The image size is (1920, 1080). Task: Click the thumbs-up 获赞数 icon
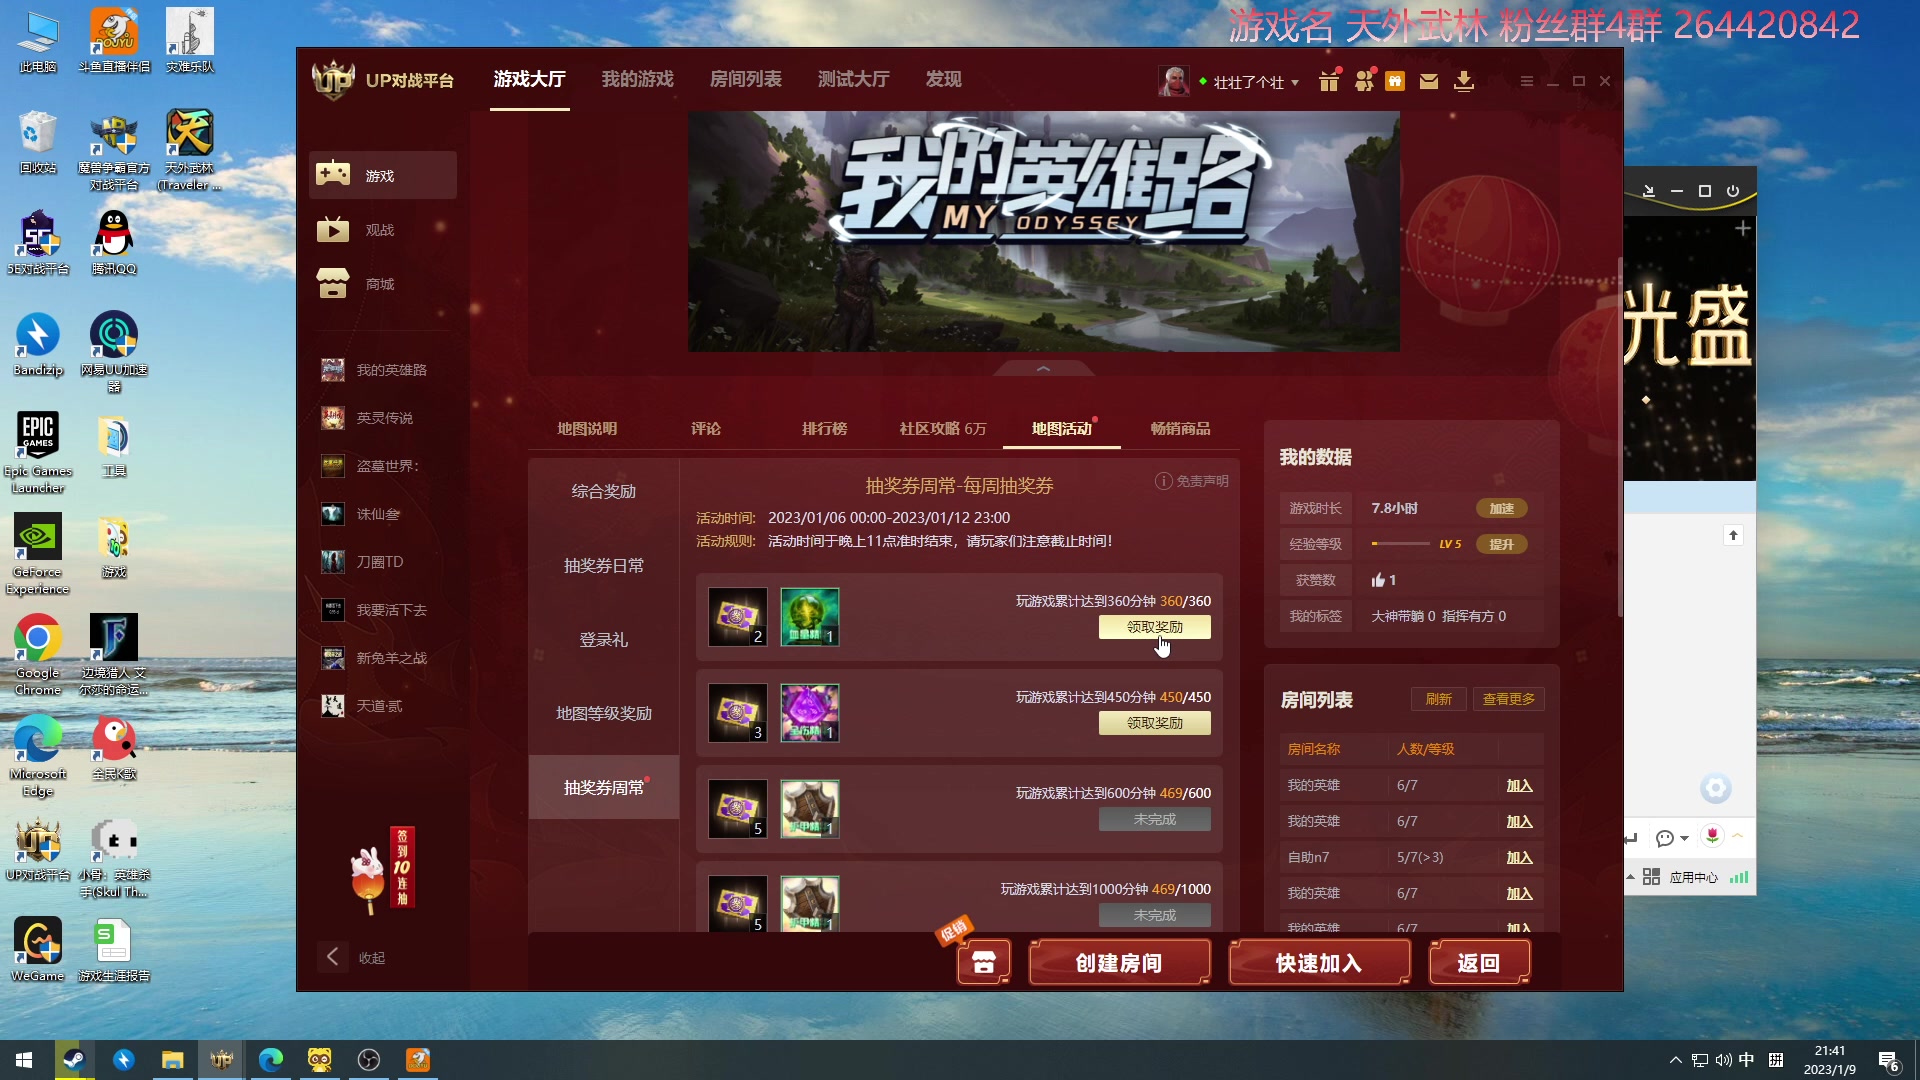pos(1378,580)
